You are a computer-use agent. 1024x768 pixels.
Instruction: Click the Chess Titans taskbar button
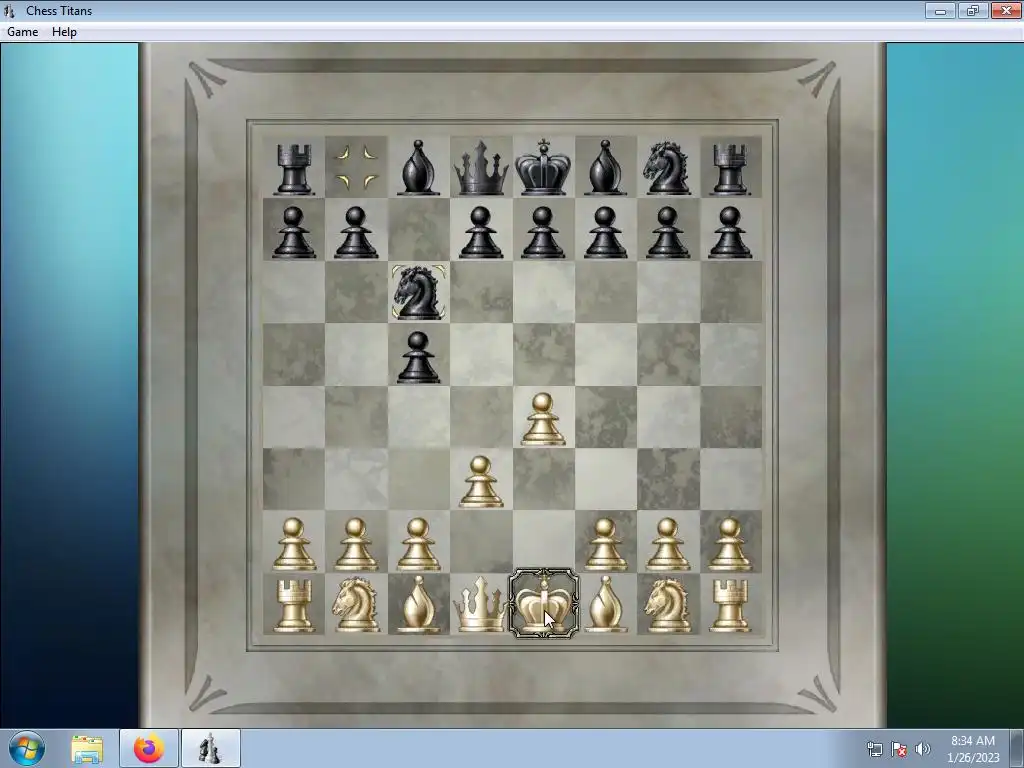(x=210, y=748)
